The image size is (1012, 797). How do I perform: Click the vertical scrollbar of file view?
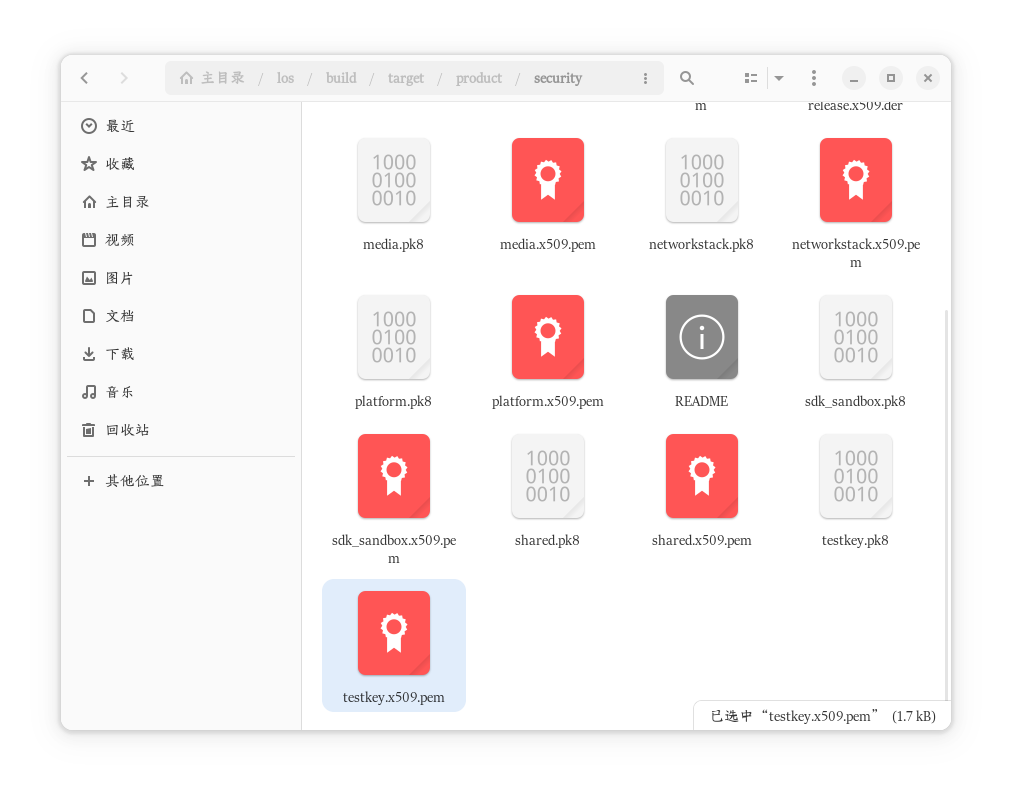[x=947, y=505]
